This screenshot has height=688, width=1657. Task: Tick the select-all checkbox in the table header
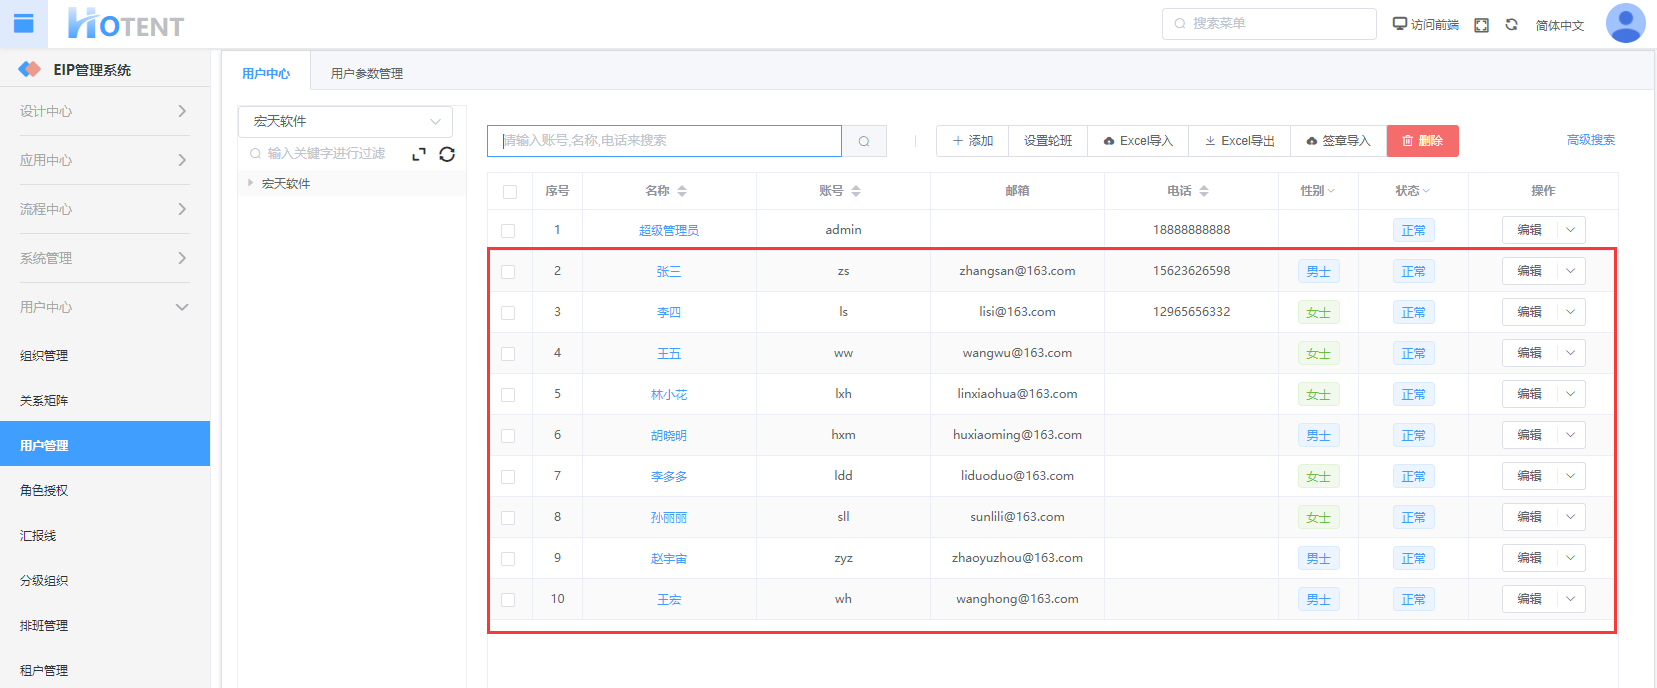[x=510, y=192]
